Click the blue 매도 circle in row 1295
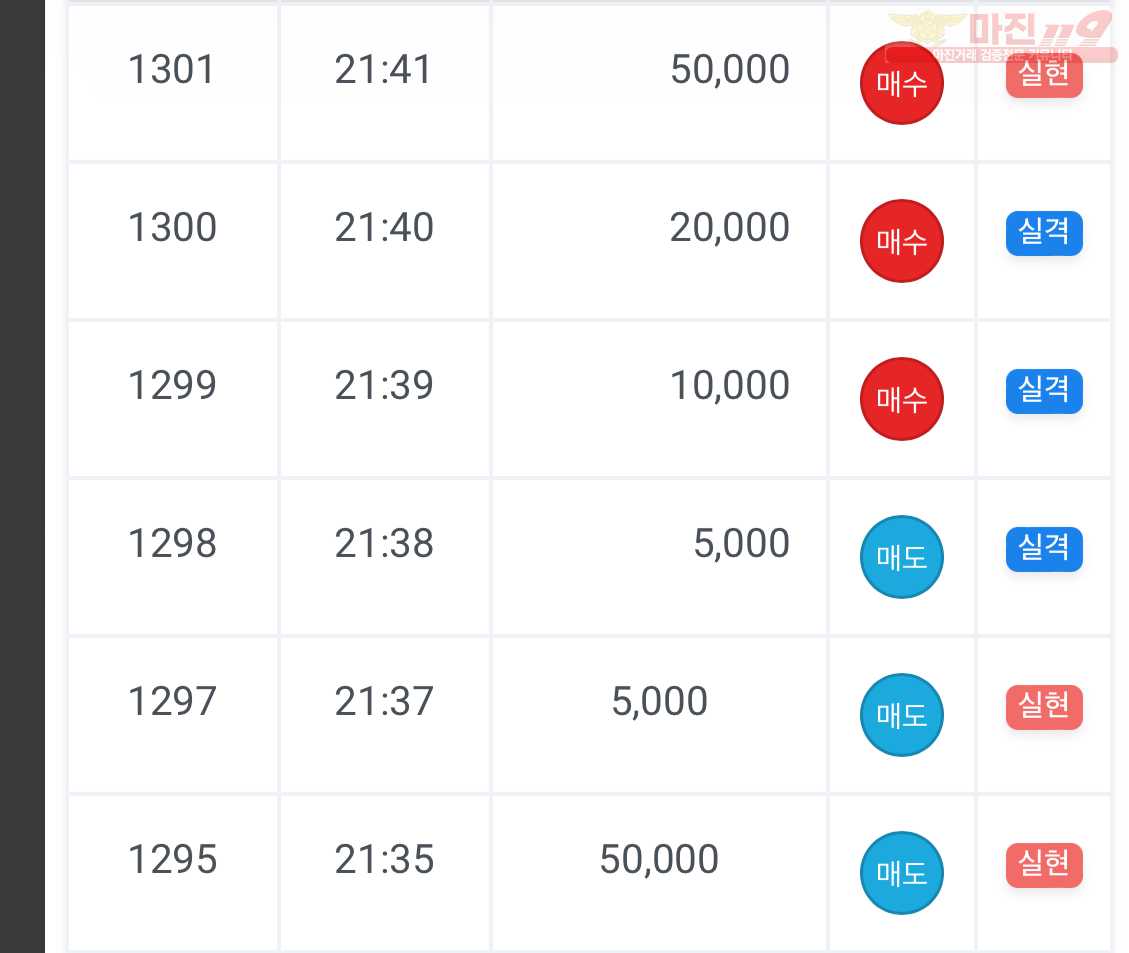The width and height of the screenshot is (1129, 953). 901,873
